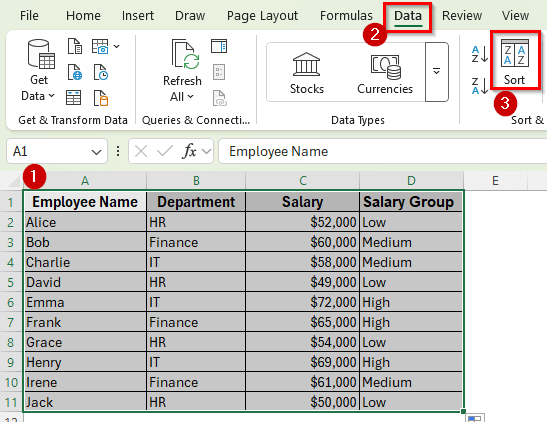Open the File tab

pyautogui.click(x=29, y=16)
